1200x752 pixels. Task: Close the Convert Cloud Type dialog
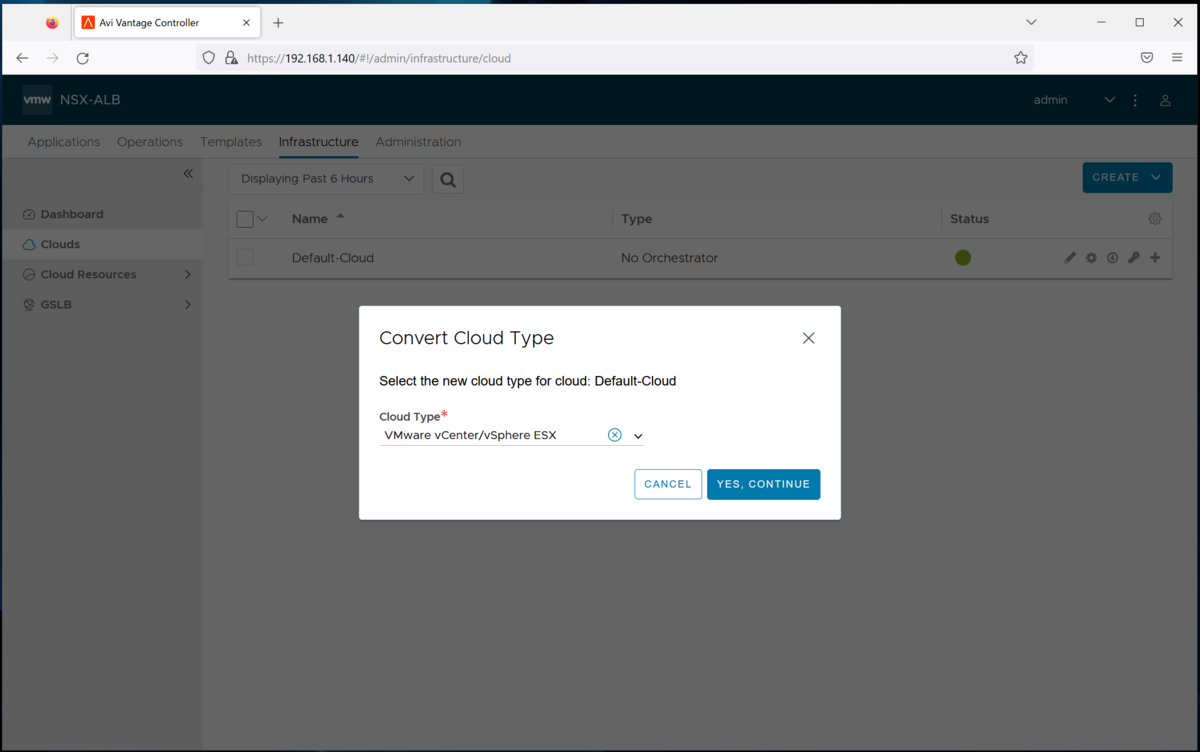tap(808, 338)
